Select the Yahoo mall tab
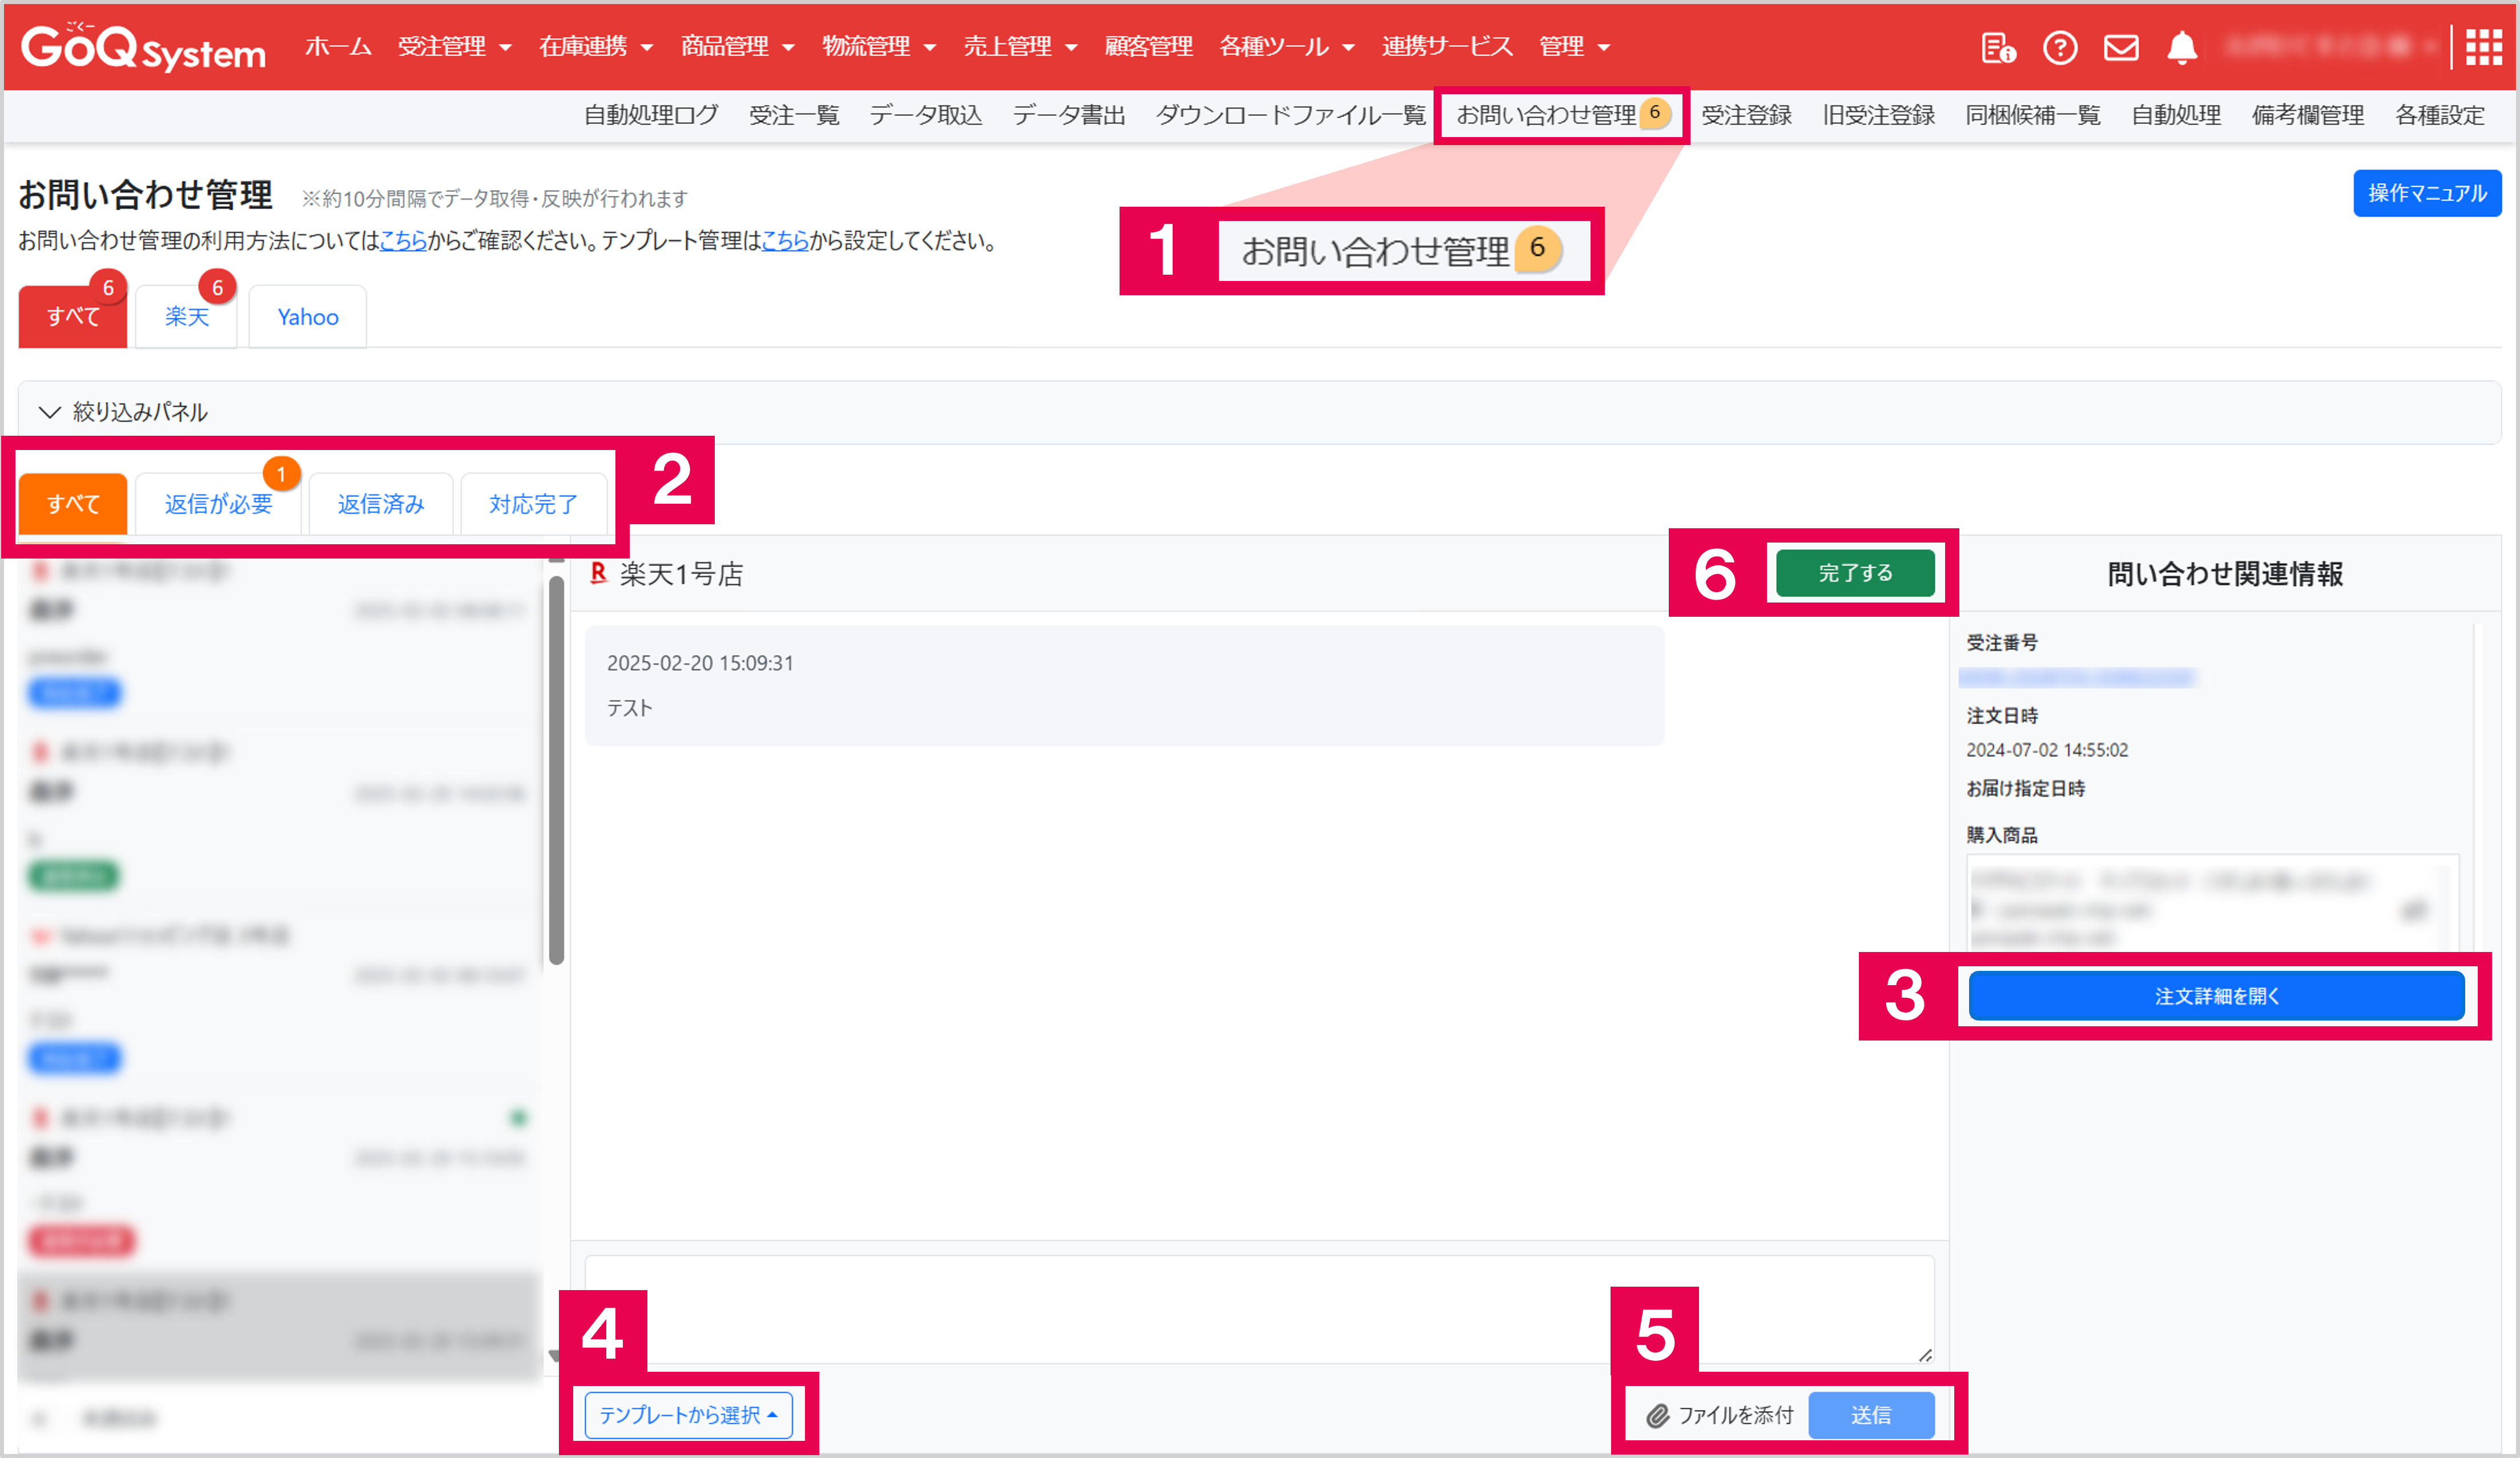This screenshot has height=1458, width=2520. 308,317
